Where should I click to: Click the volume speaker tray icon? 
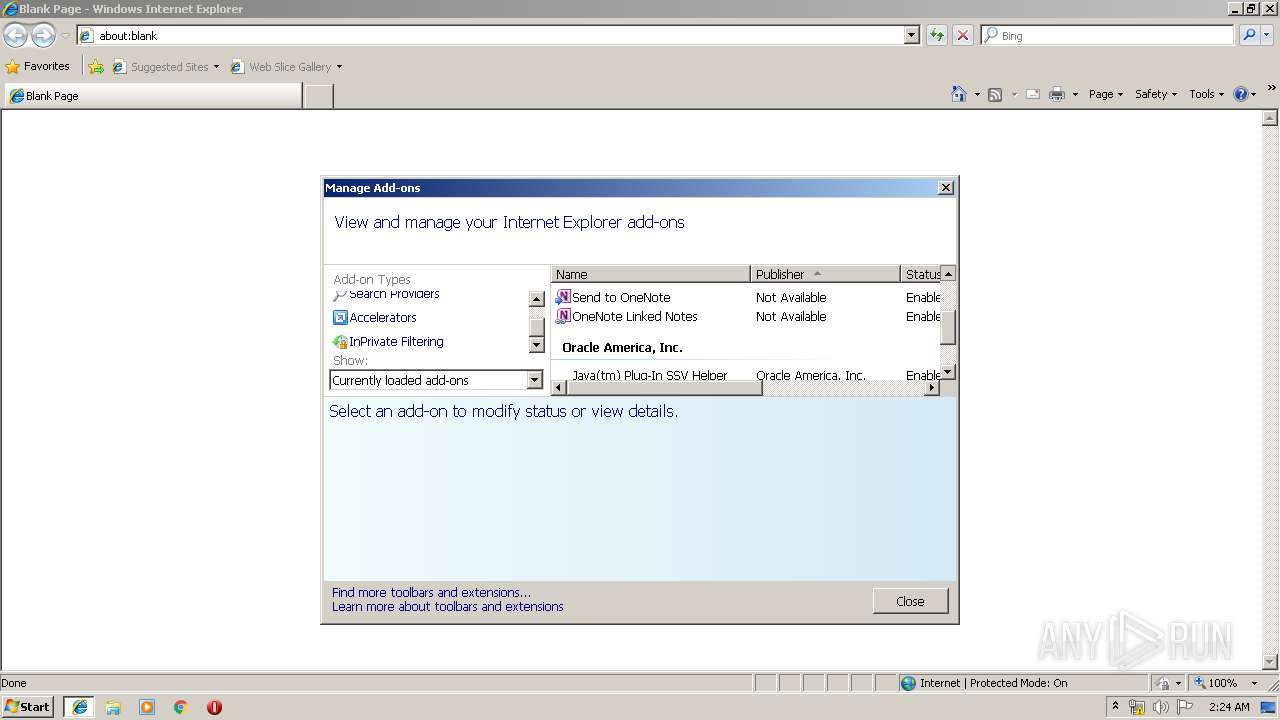coord(1161,707)
